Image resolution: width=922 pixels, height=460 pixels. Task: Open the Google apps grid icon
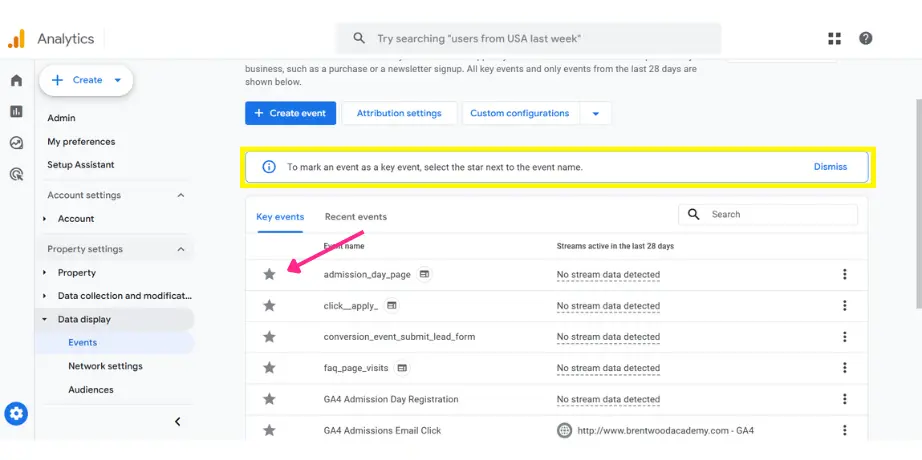834,38
